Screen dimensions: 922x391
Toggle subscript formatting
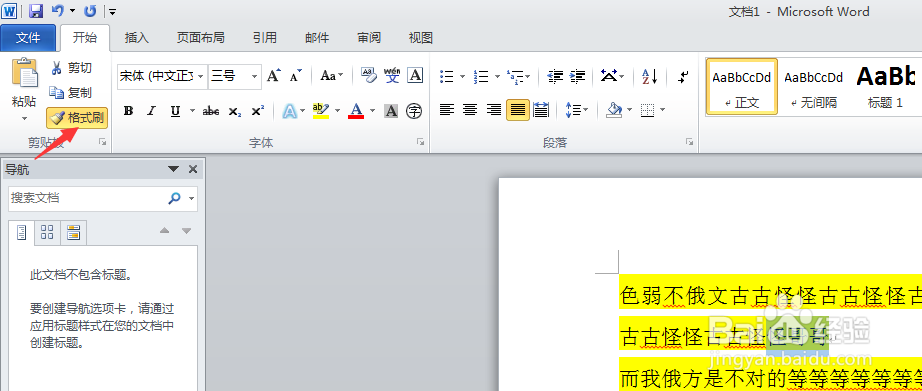[x=235, y=111]
